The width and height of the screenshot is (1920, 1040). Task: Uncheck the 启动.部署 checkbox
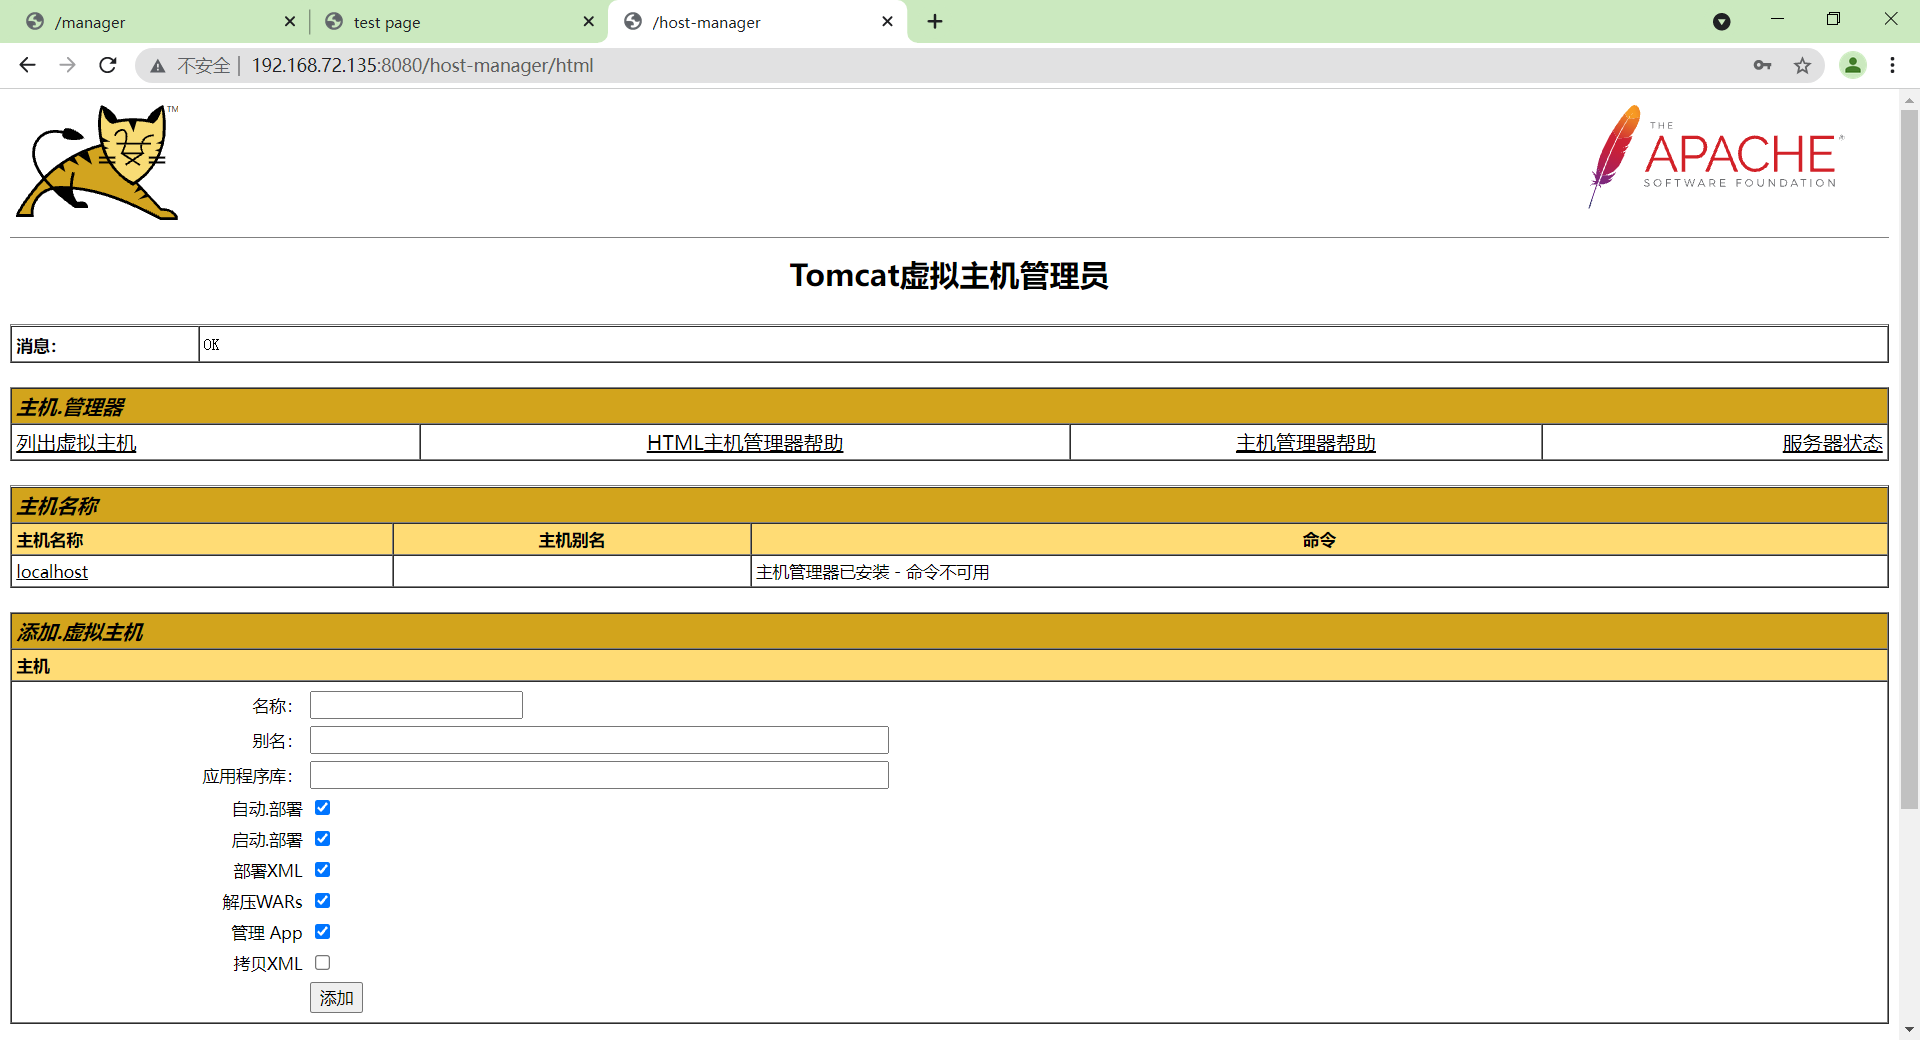click(x=322, y=839)
